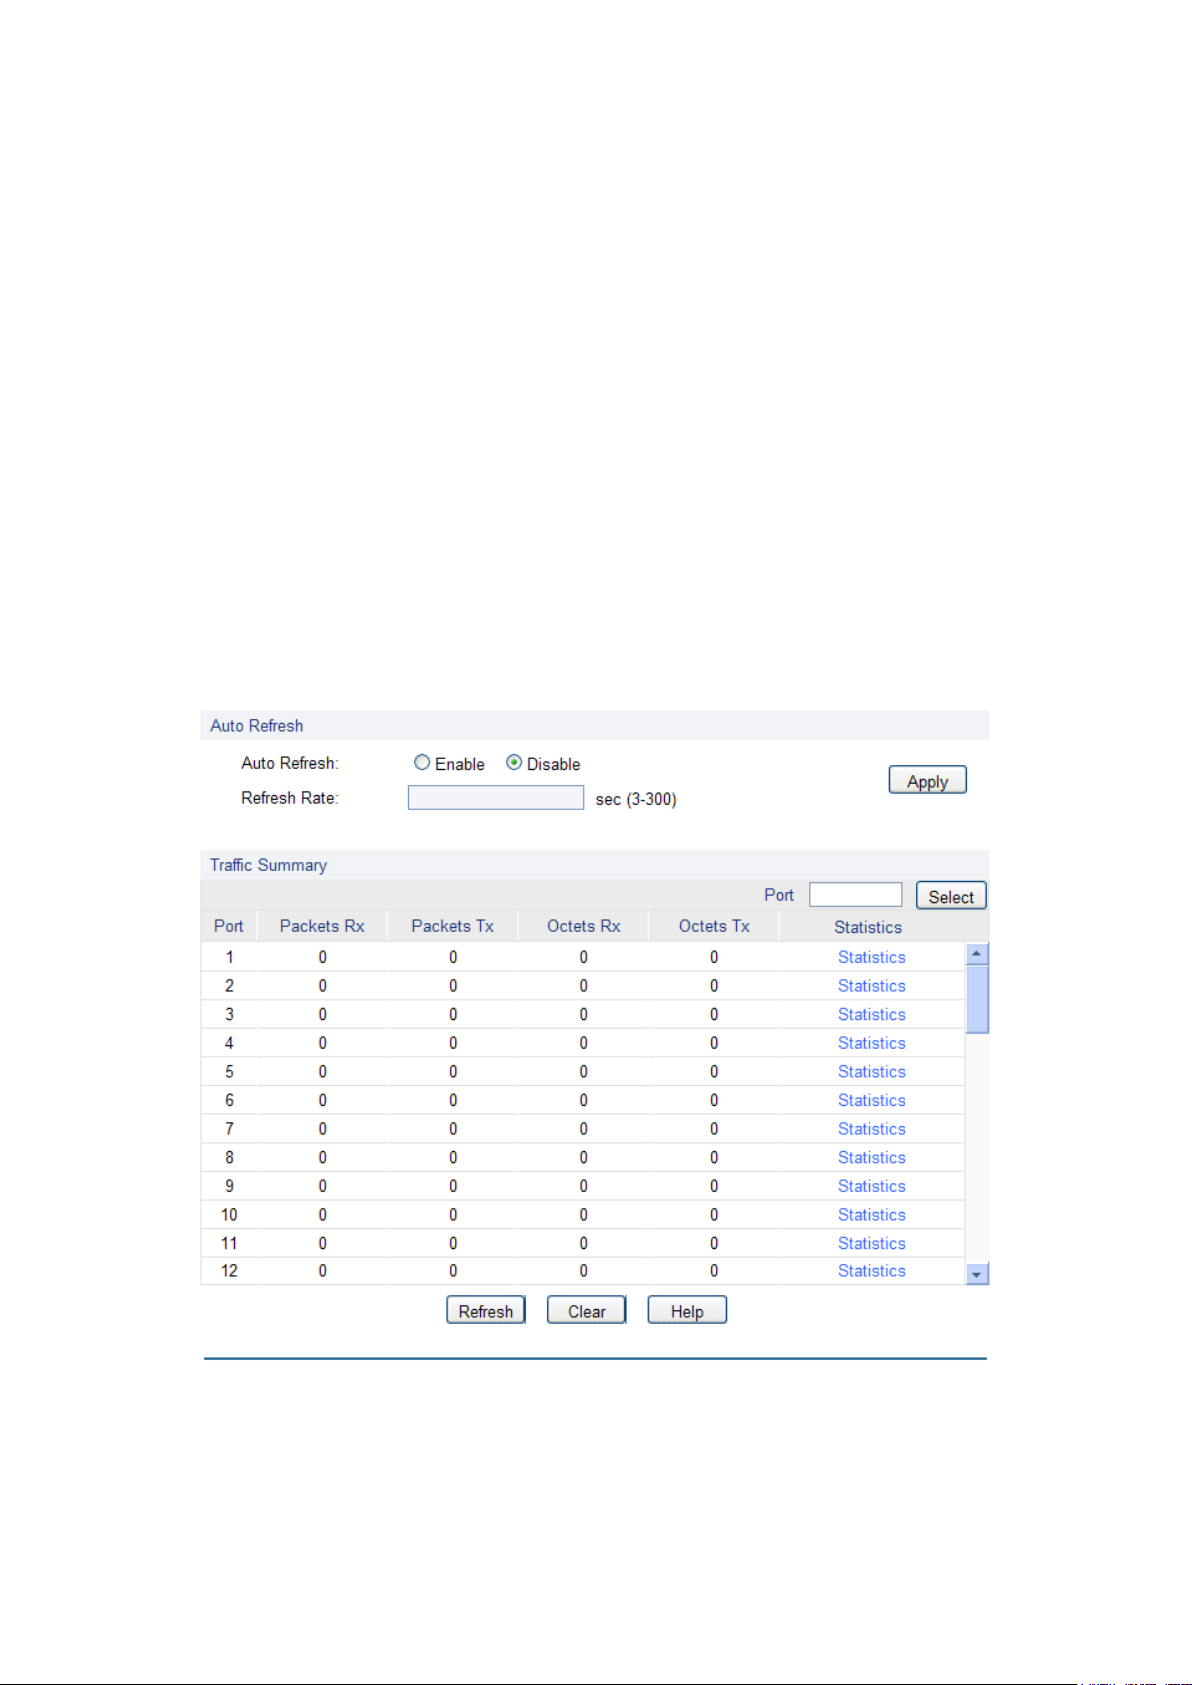The width and height of the screenshot is (1192, 1685).
Task: Open Statistics link for port 1
Action: pos(871,957)
